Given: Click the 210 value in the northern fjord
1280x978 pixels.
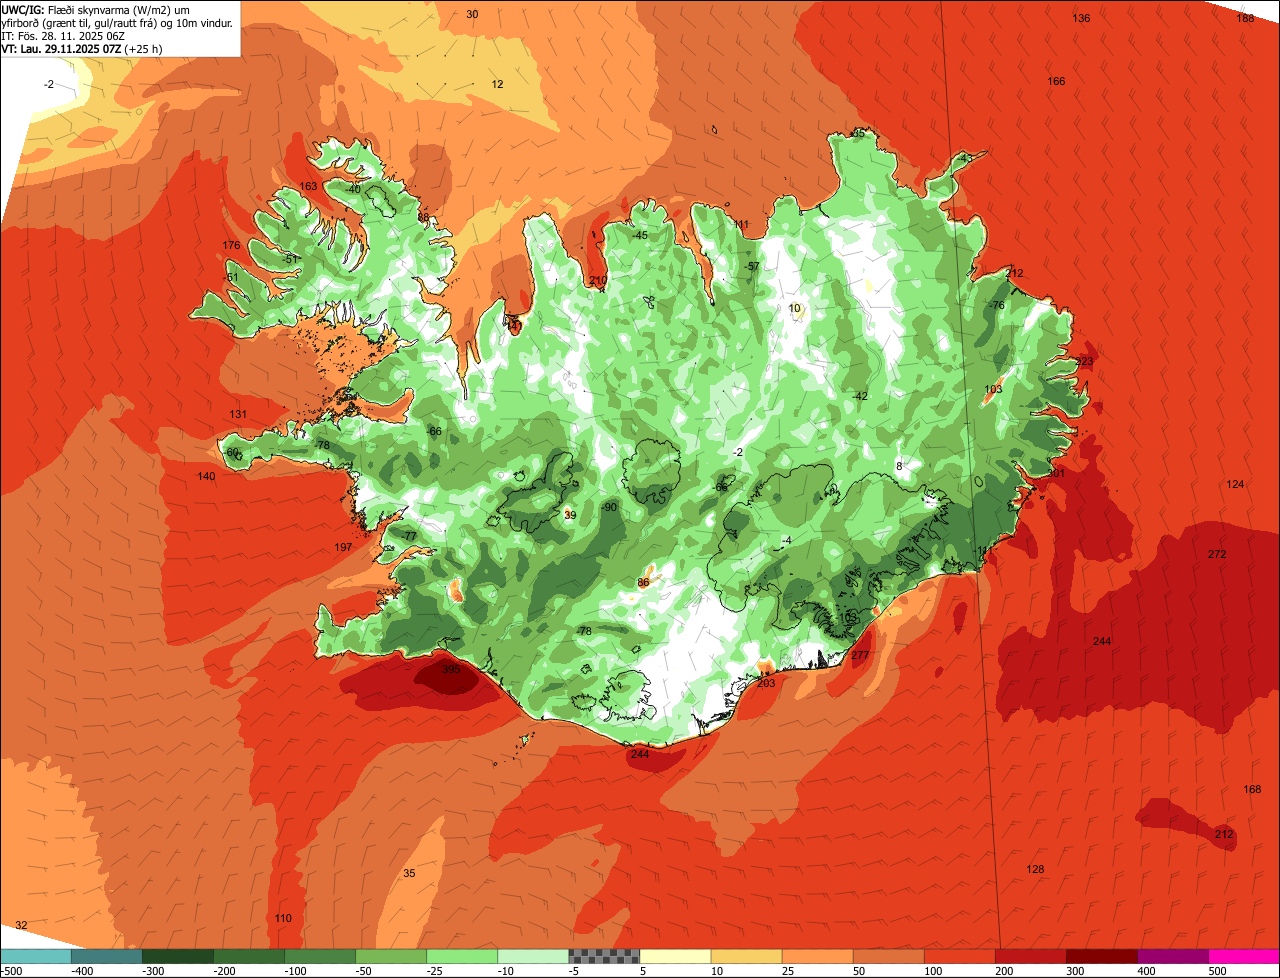Looking at the screenshot, I should (598, 280).
